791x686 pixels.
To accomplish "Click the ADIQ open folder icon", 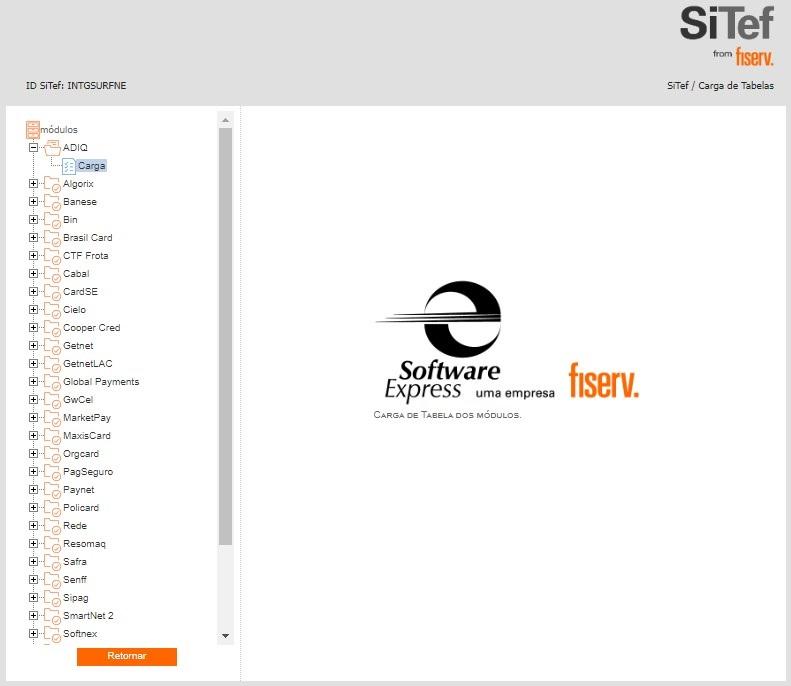I will pos(52,148).
